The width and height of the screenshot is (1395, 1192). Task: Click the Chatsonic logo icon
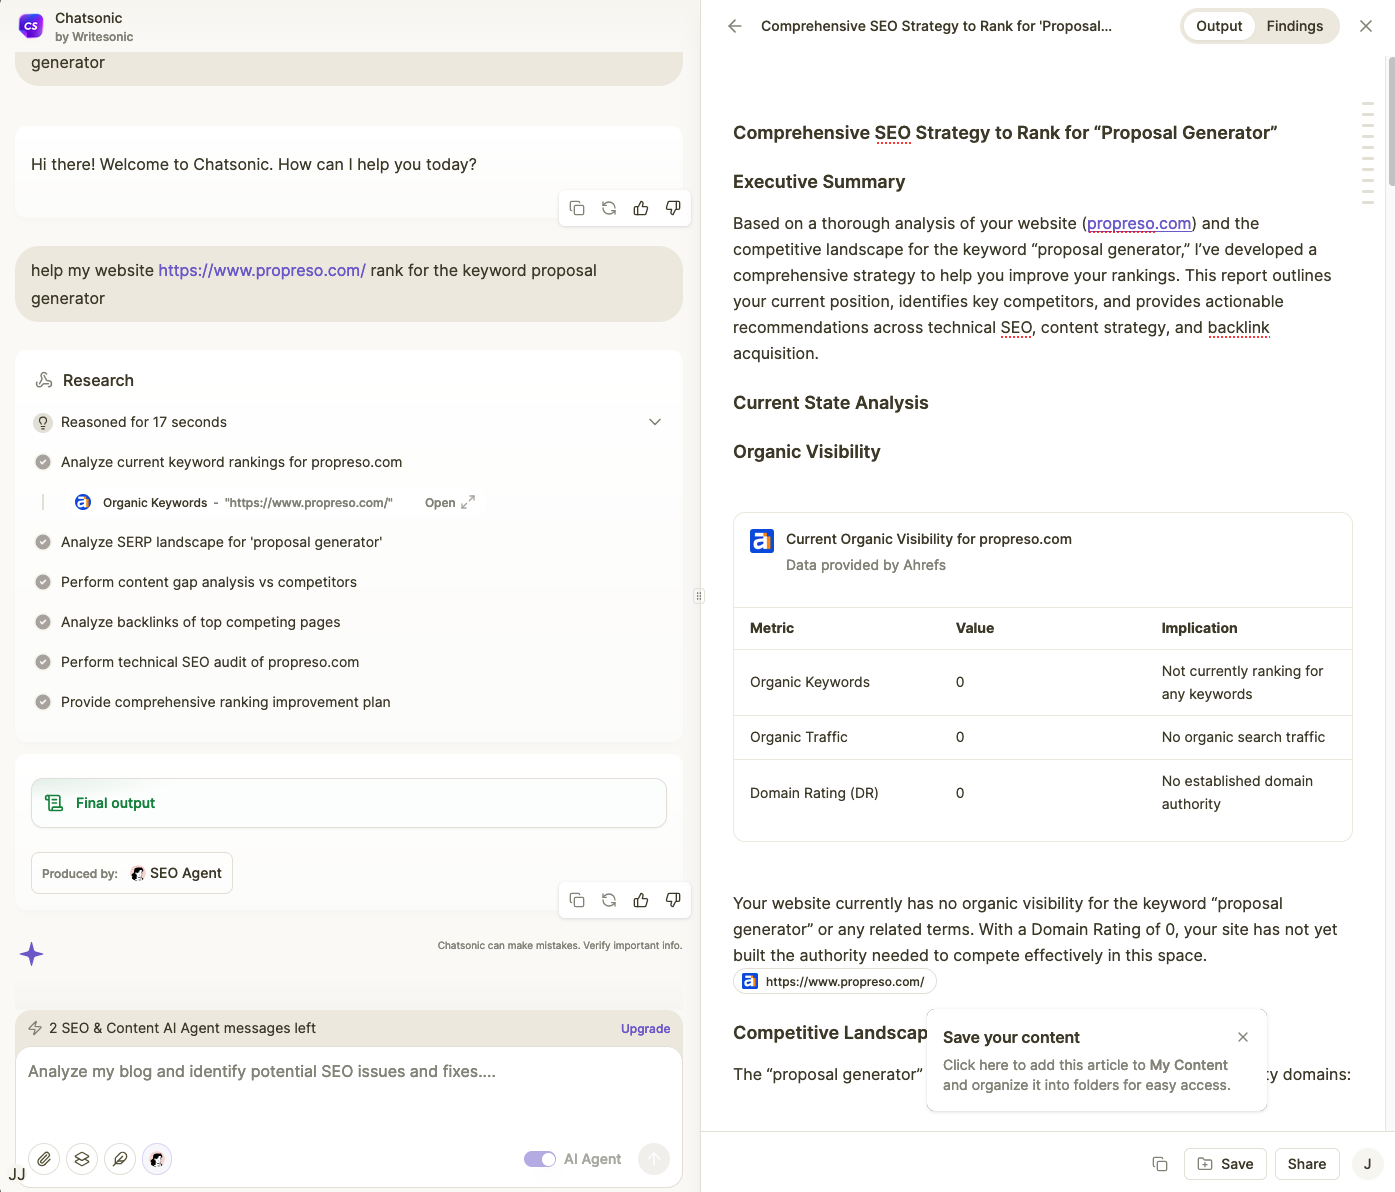(31, 26)
